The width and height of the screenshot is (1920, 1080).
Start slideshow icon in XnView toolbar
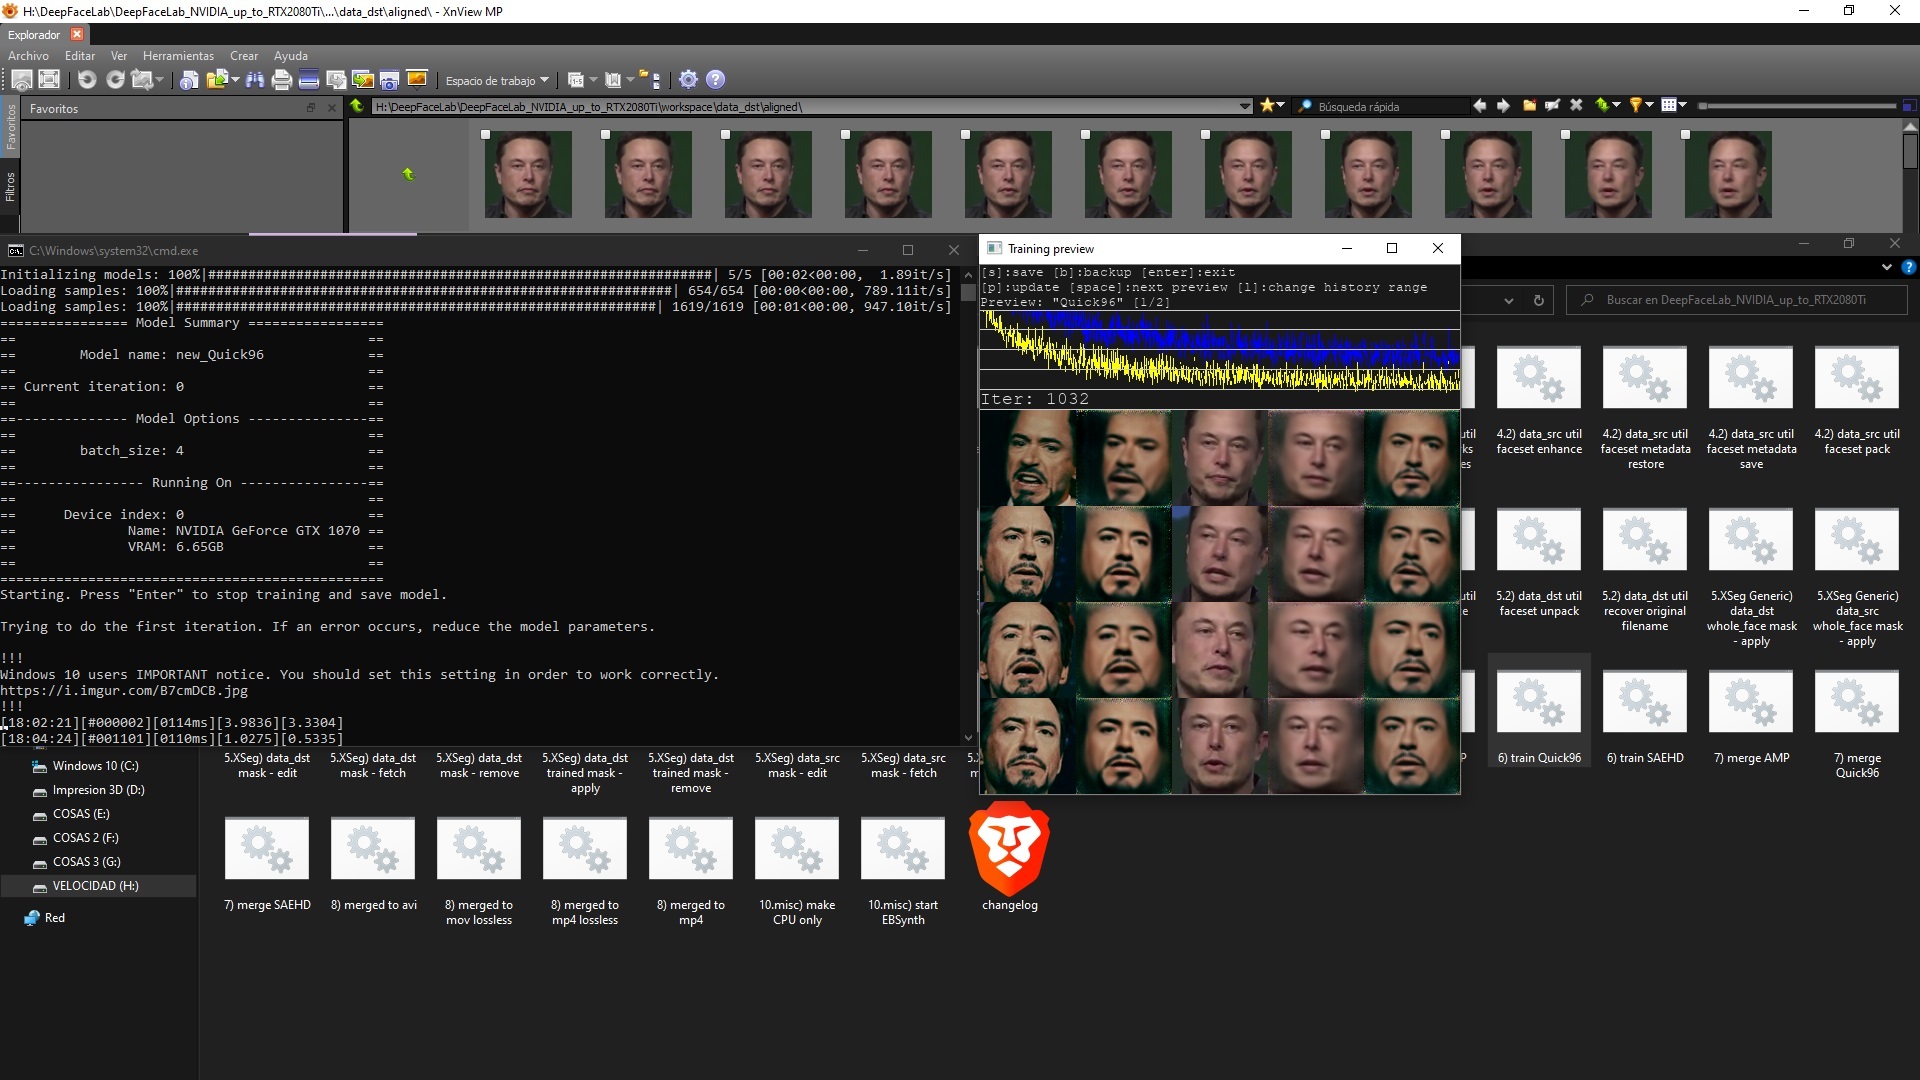[417, 79]
